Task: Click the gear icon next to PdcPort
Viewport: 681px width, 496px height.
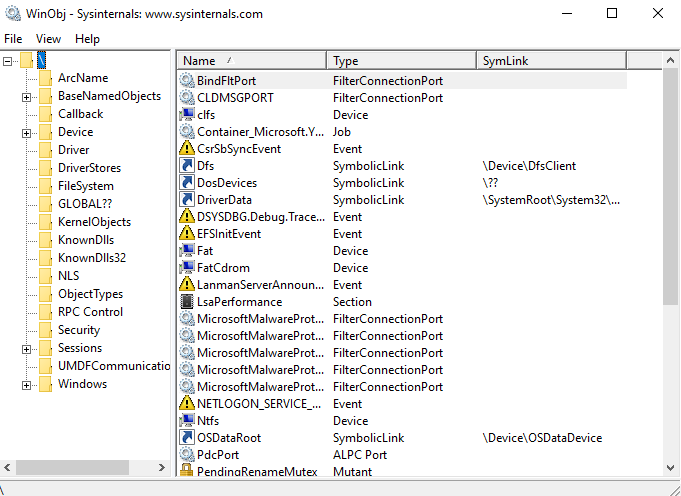Action: [x=187, y=454]
